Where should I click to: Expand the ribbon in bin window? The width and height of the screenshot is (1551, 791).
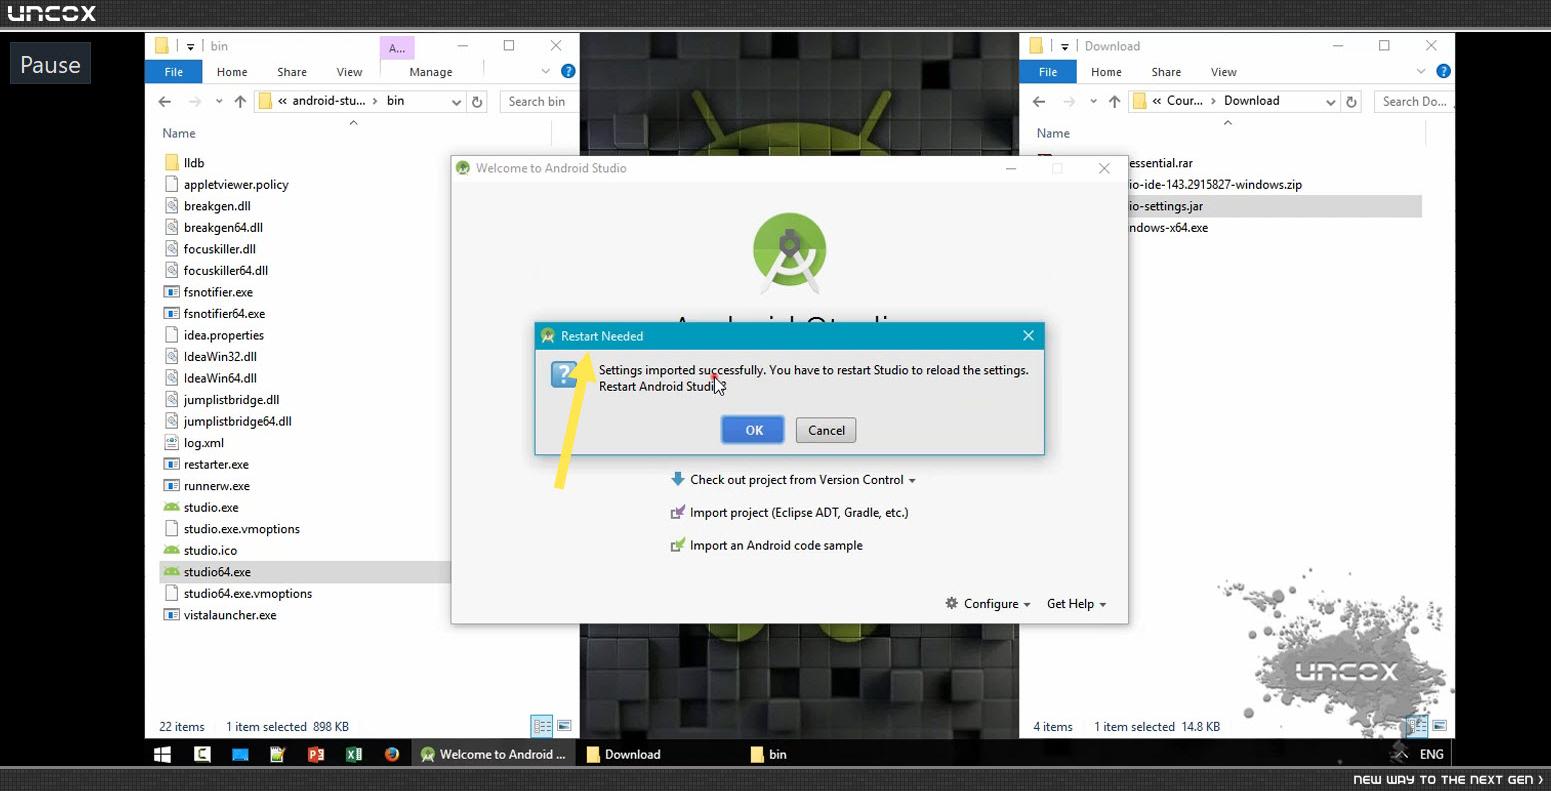(x=545, y=71)
